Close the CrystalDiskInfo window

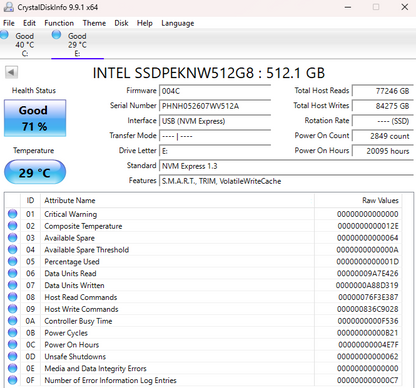click(x=405, y=7)
